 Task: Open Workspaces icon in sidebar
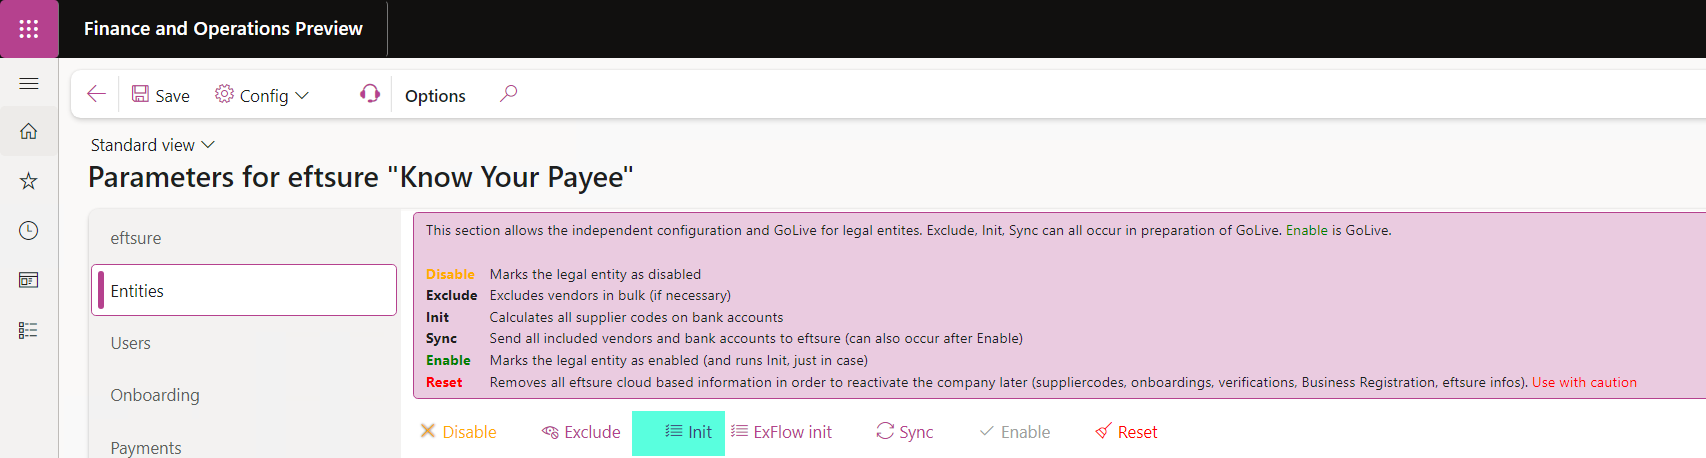pos(29,280)
